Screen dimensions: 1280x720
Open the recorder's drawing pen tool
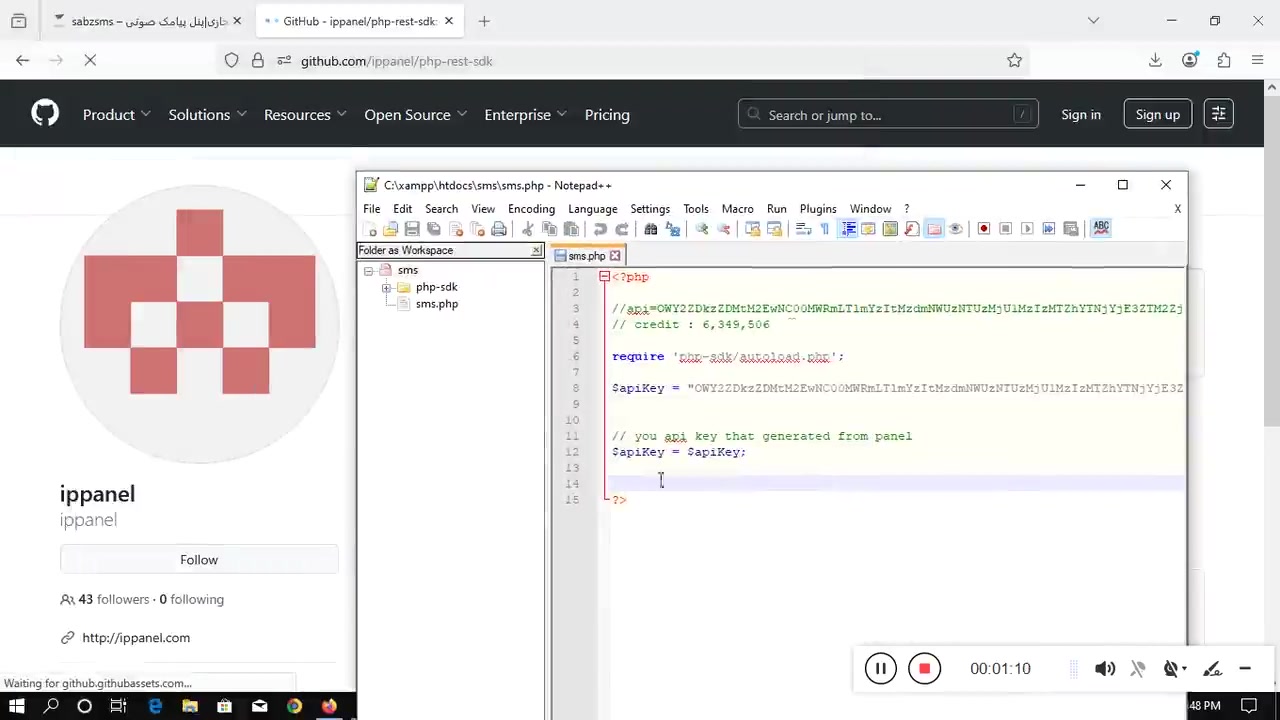[x=1212, y=669]
